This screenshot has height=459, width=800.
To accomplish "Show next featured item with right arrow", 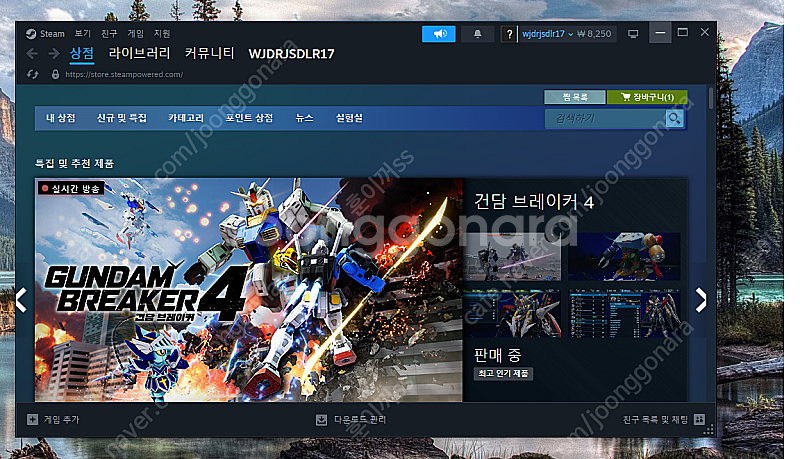I will pos(702,300).
